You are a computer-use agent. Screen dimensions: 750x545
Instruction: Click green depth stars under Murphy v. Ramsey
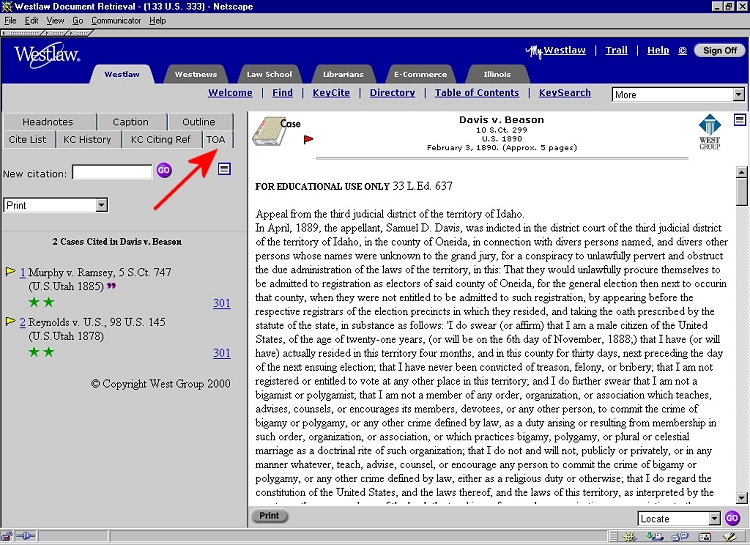coord(41,302)
